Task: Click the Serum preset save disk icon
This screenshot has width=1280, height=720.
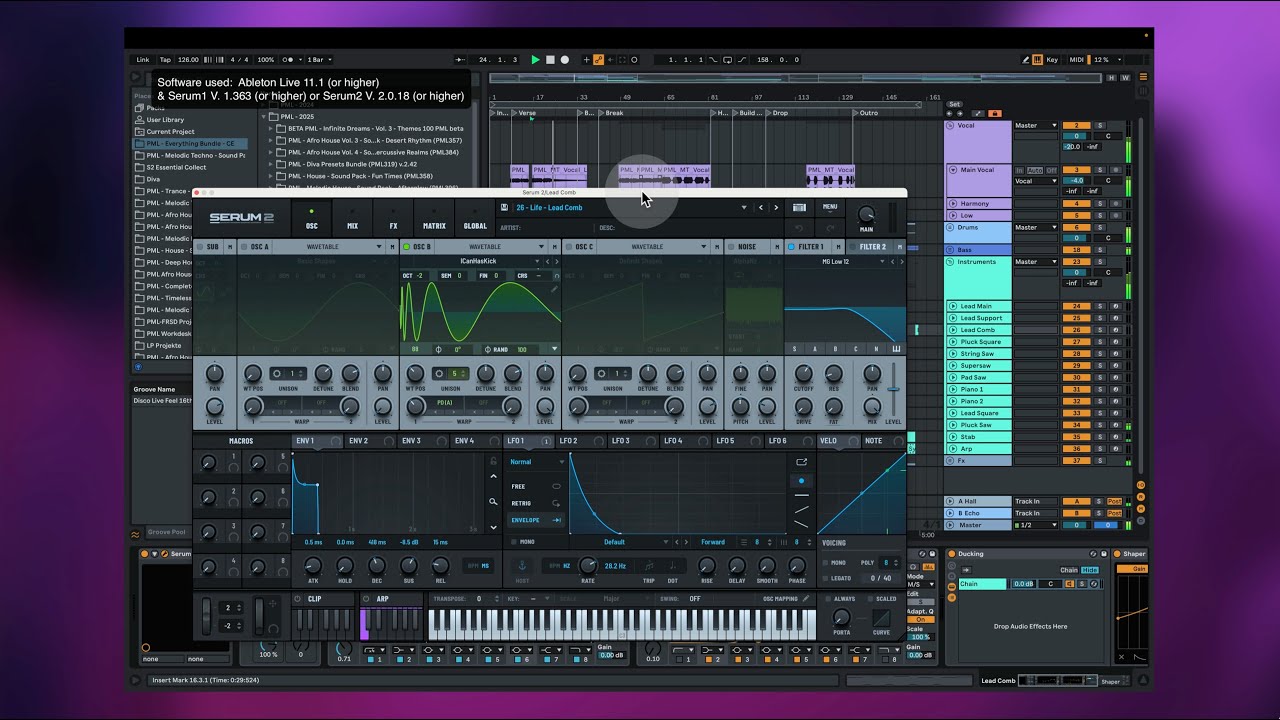Action: [x=504, y=208]
